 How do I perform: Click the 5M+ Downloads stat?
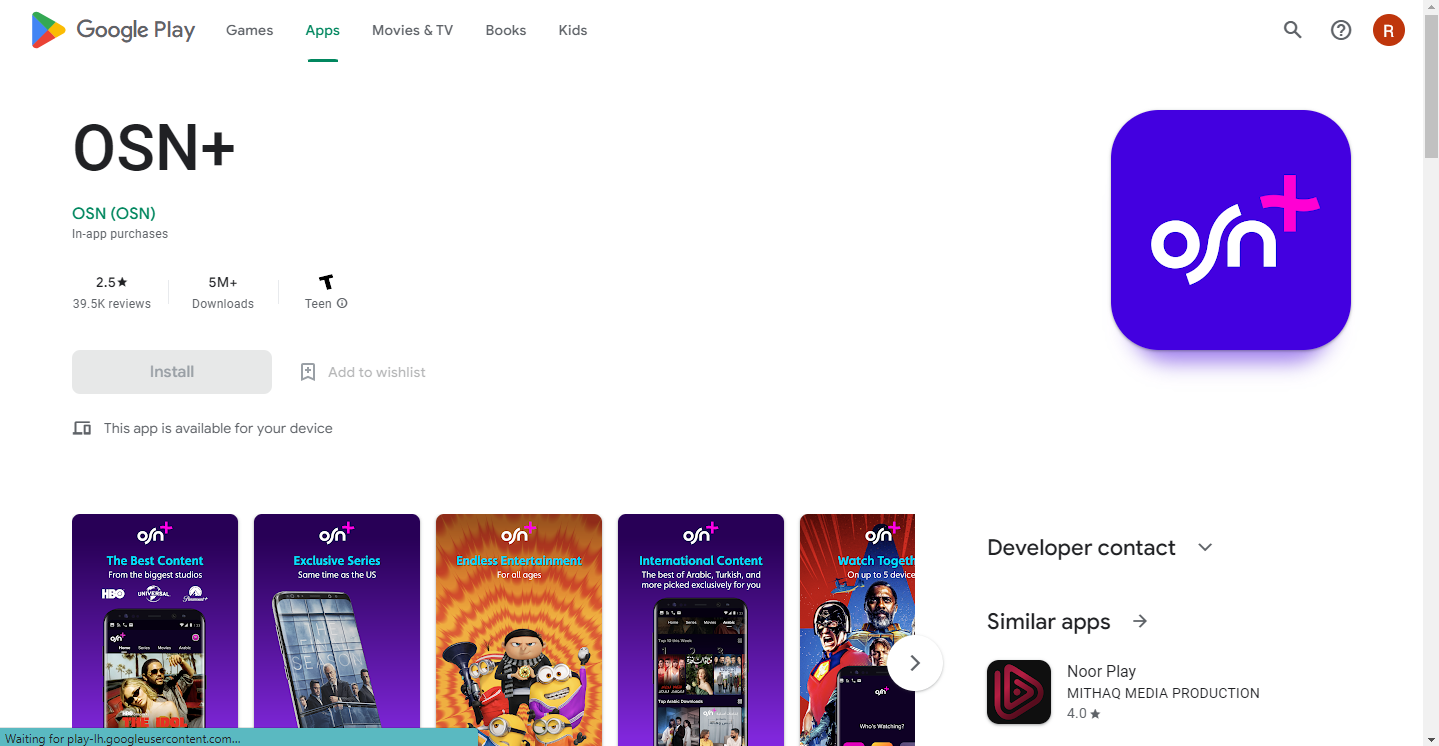point(223,292)
